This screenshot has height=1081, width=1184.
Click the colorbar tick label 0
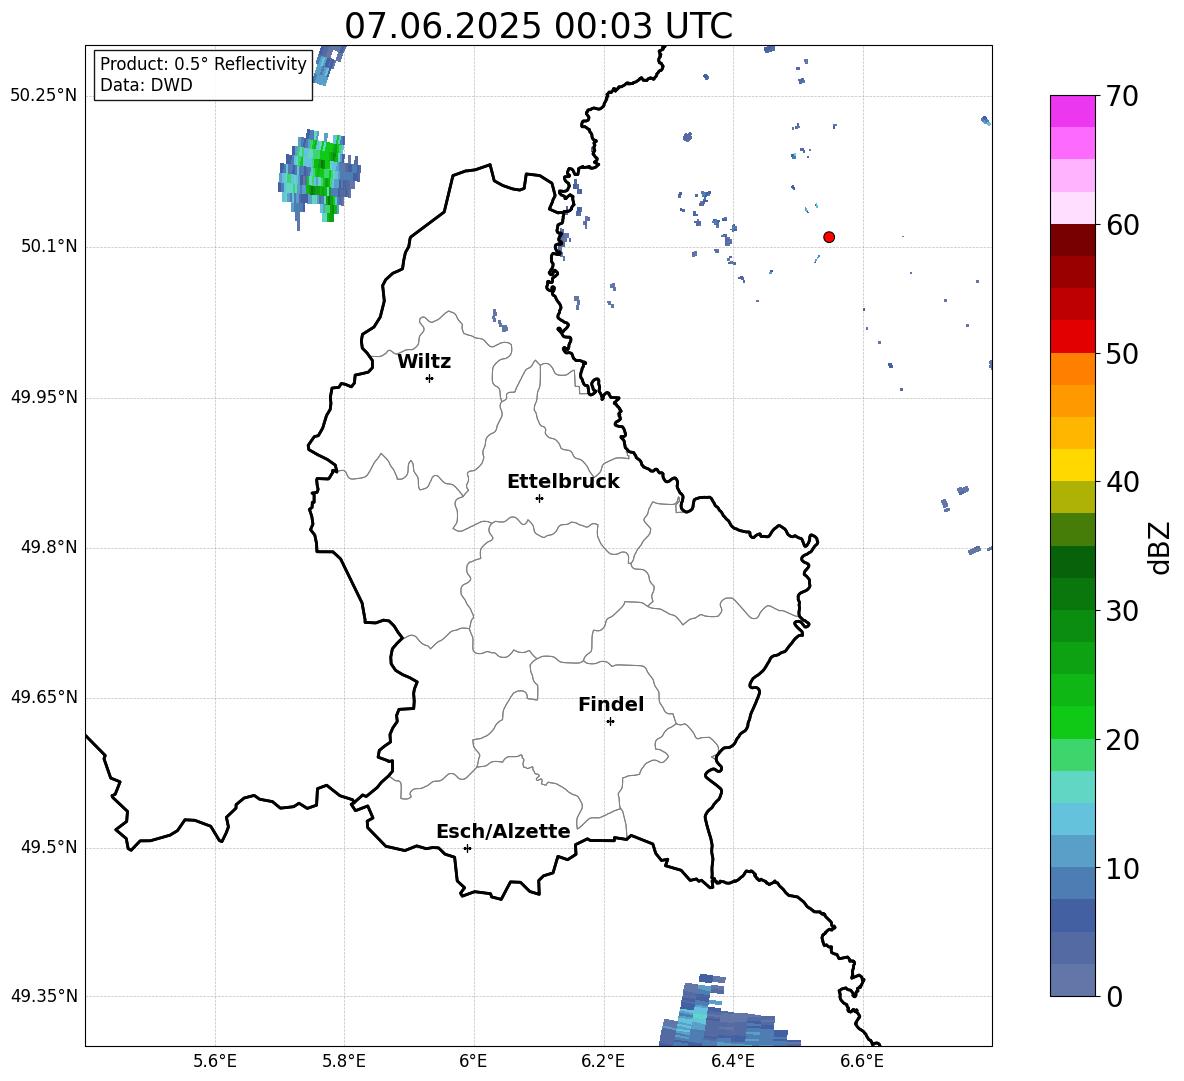(x=1114, y=996)
